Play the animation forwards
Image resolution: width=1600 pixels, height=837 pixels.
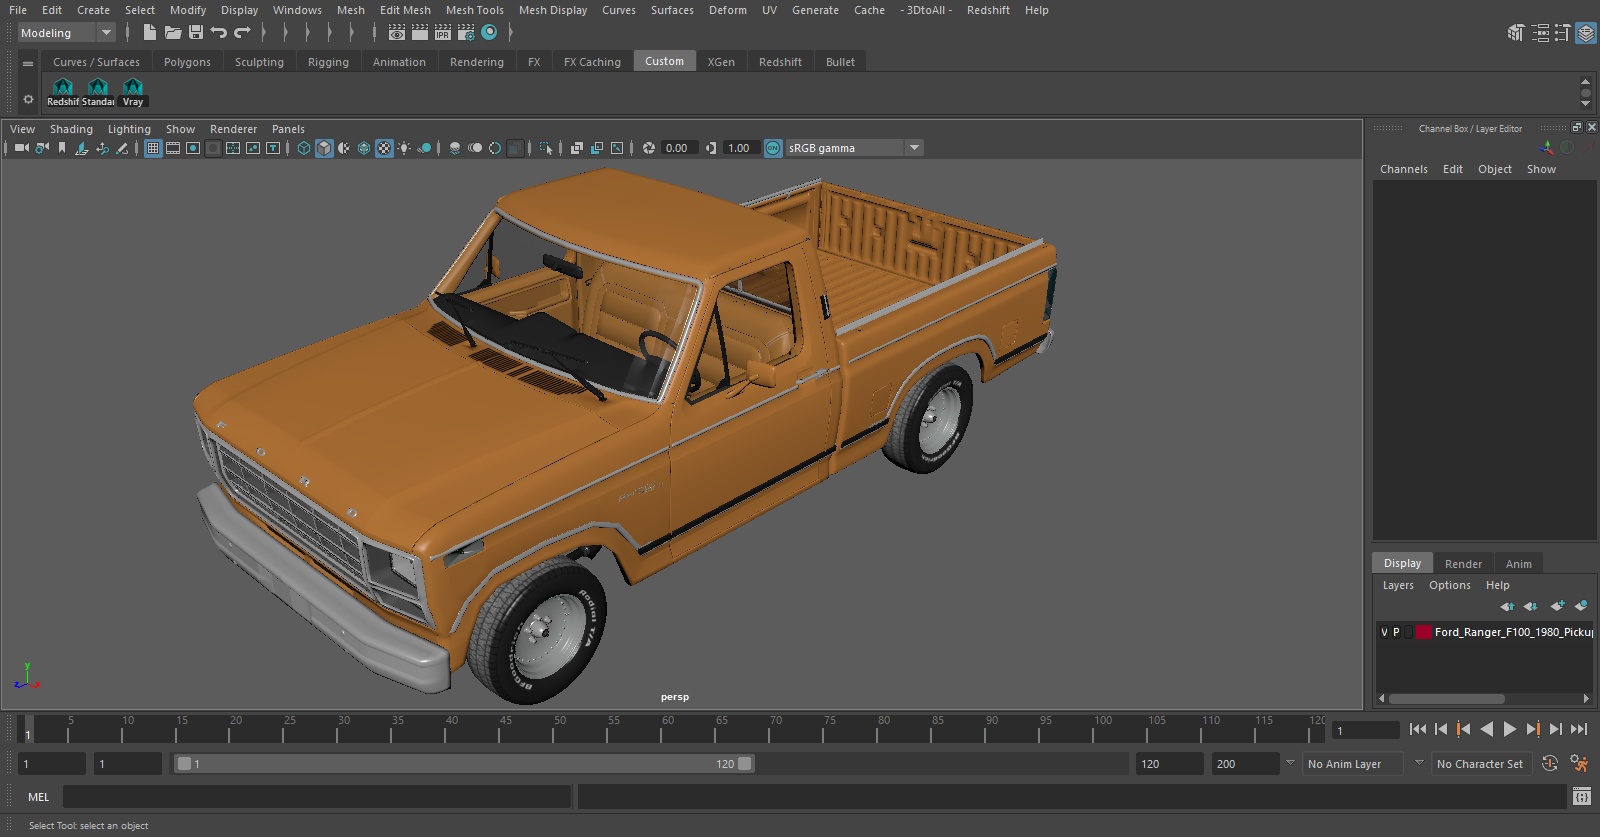tap(1510, 729)
